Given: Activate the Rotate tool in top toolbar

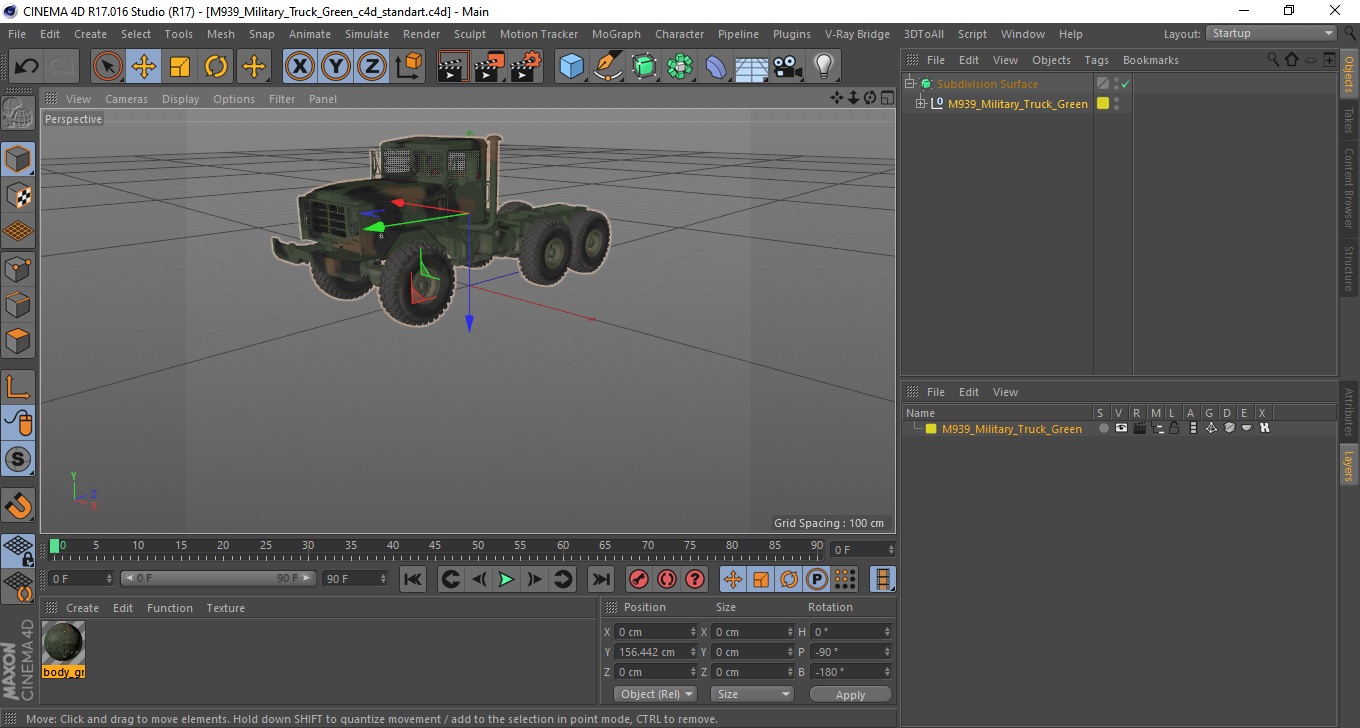Looking at the screenshot, I should (216, 67).
